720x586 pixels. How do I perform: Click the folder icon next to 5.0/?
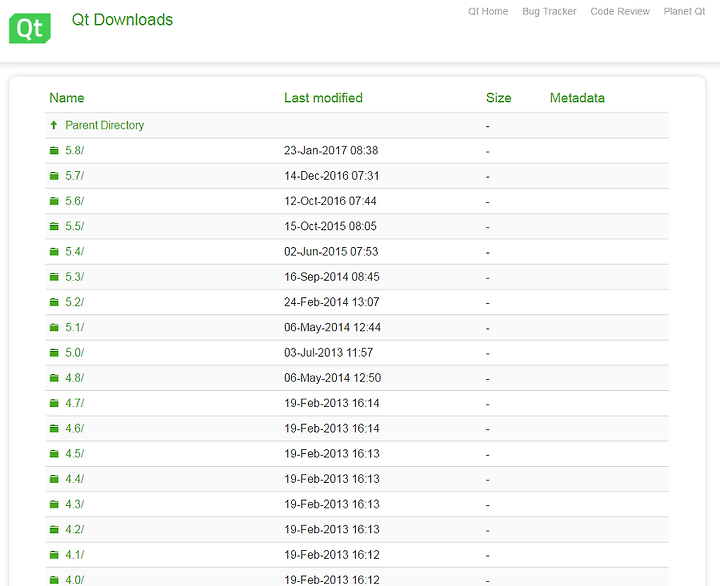click(54, 352)
